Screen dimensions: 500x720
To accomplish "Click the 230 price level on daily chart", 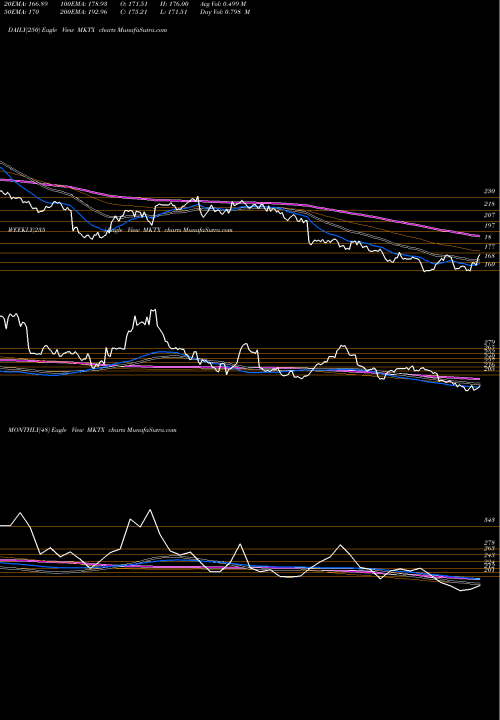I will point(489,191).
